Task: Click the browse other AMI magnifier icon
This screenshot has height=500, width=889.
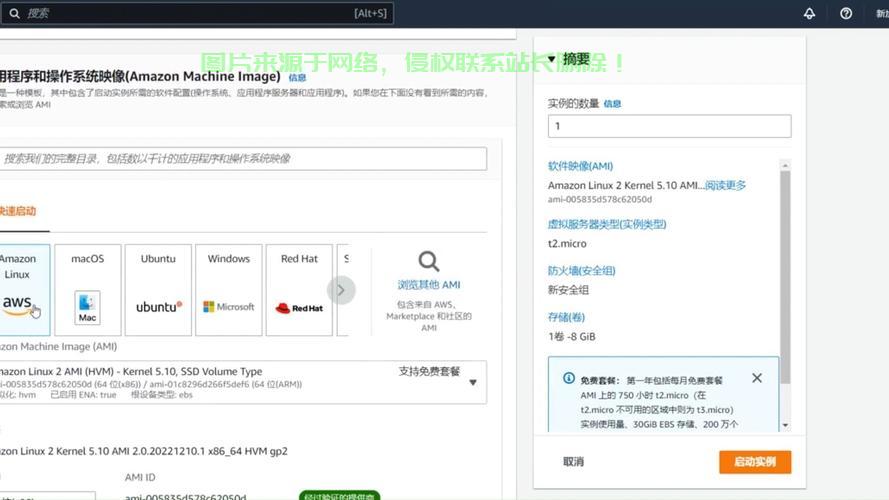Action: 429,261
